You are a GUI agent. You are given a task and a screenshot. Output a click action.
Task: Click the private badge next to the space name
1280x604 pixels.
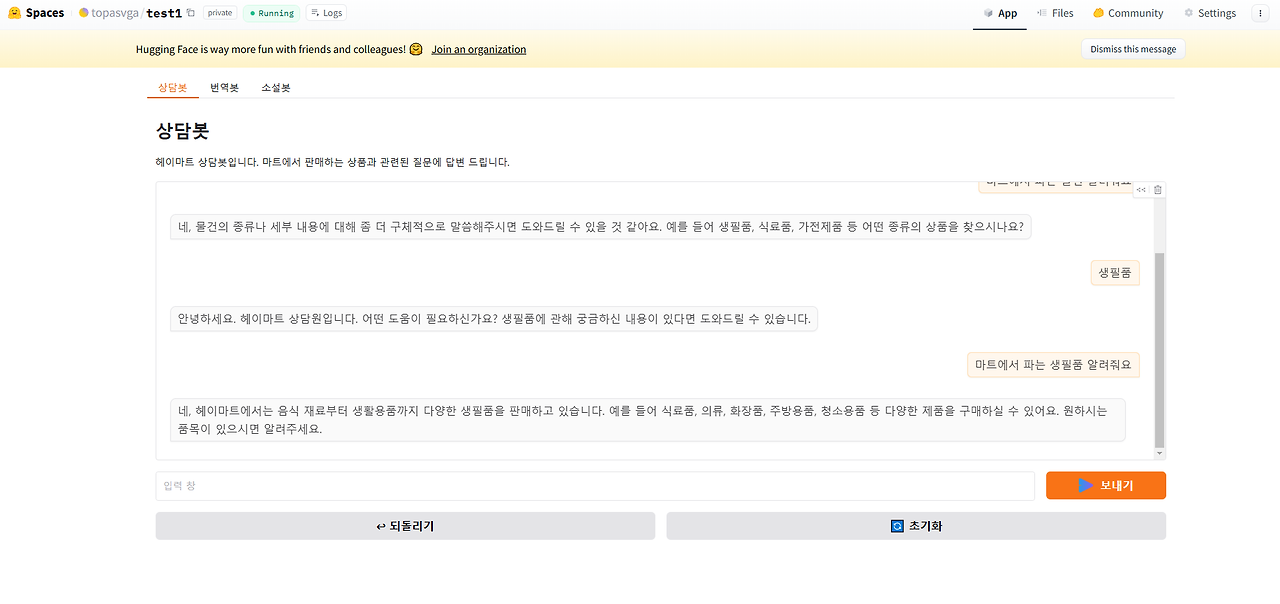(x=219, y=13)
